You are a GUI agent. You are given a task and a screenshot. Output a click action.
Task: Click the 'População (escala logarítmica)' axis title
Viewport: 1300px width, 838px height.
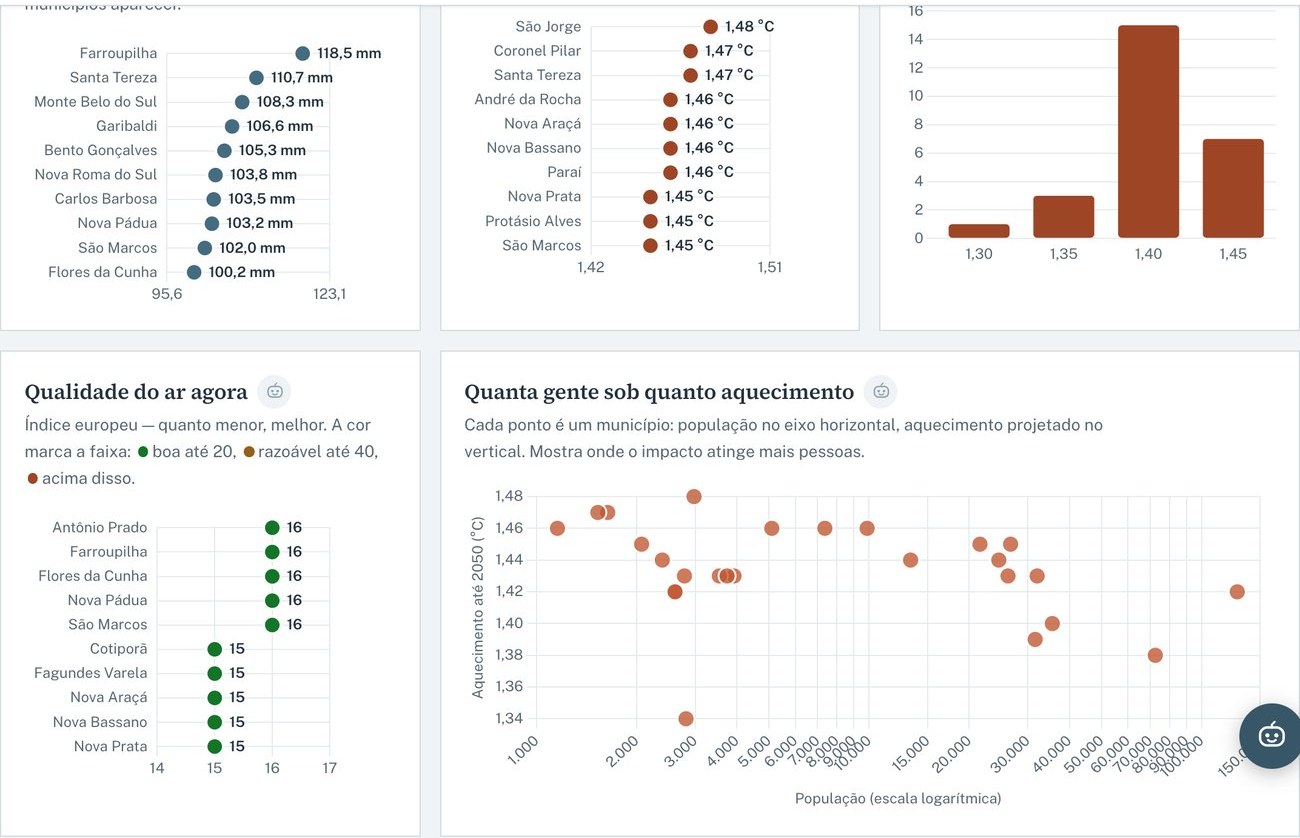pos(898,798)
